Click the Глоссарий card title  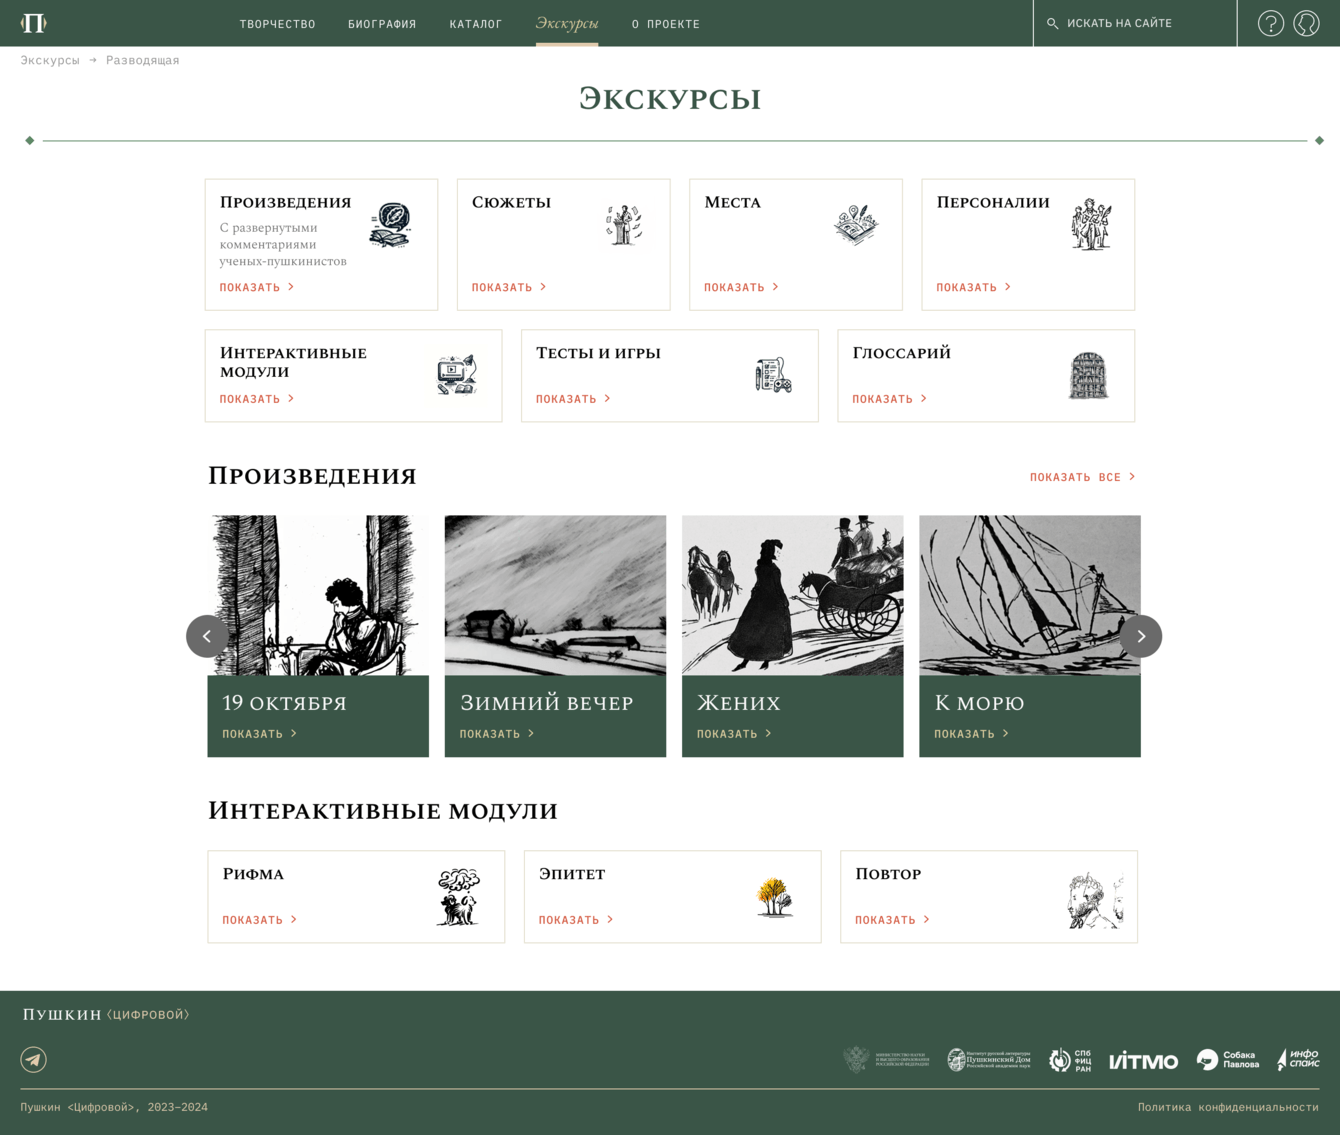901,353
